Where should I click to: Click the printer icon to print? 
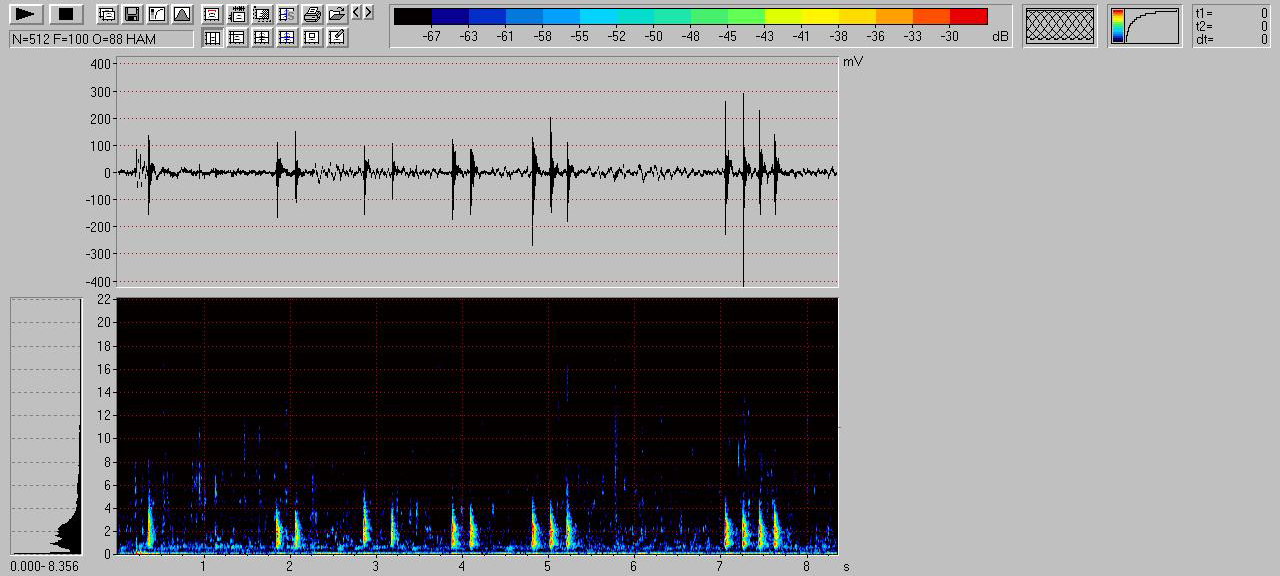(x=312, y=14)
